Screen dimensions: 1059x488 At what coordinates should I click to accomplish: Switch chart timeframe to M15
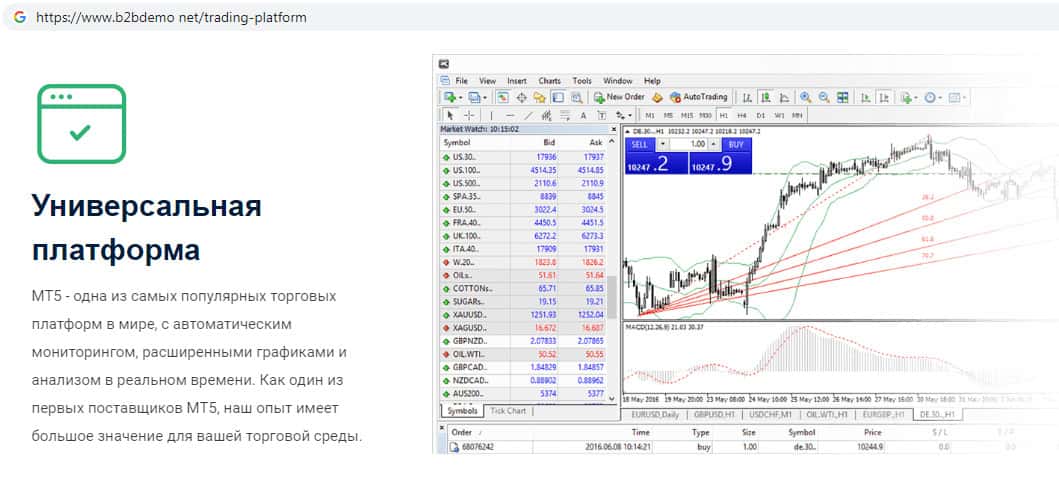pos(687,115)
